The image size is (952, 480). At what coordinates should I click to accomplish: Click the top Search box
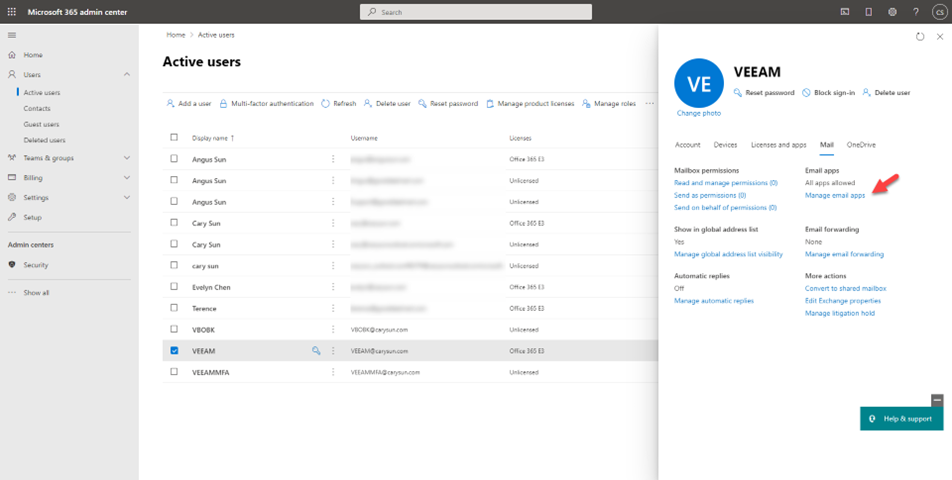tap(475, 12)
